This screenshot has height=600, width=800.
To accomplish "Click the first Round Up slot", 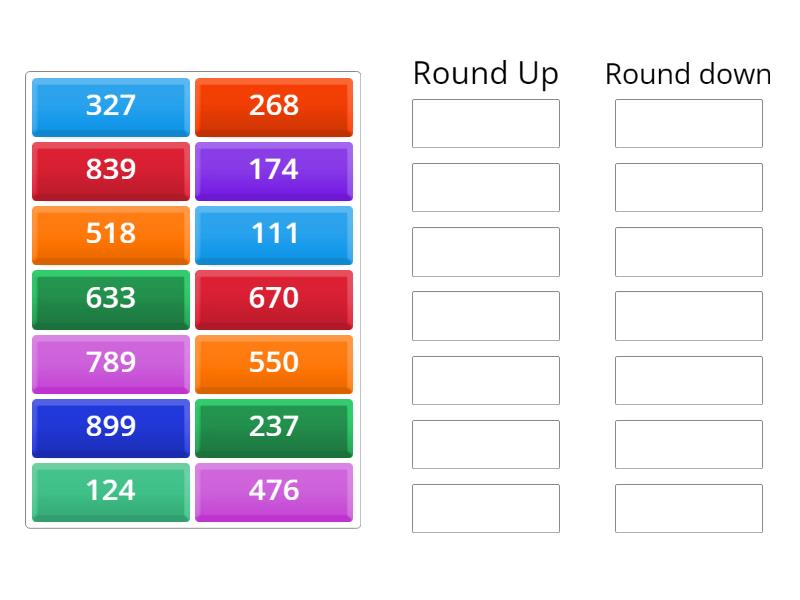I will pyautogui.click(x=486, y=124).
